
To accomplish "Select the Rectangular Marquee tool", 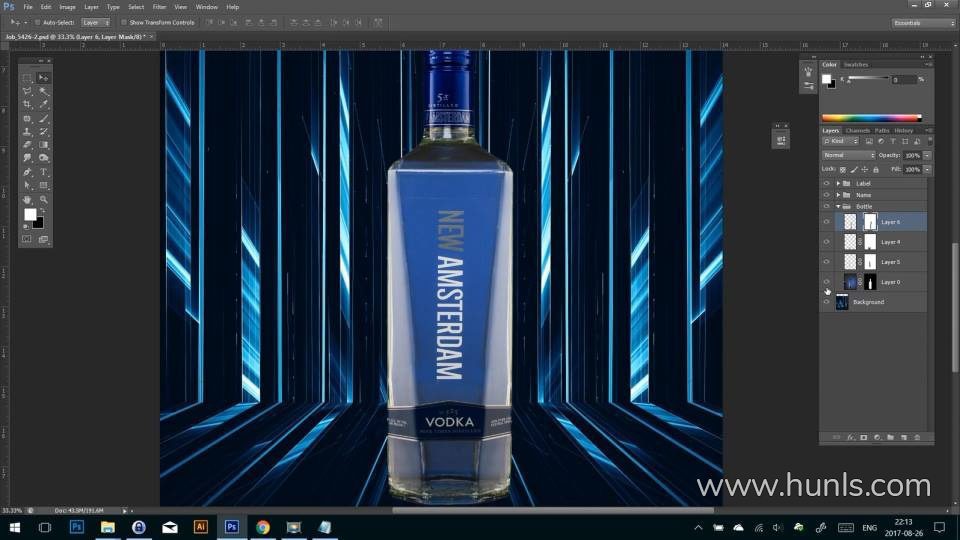I will [27, 78].
